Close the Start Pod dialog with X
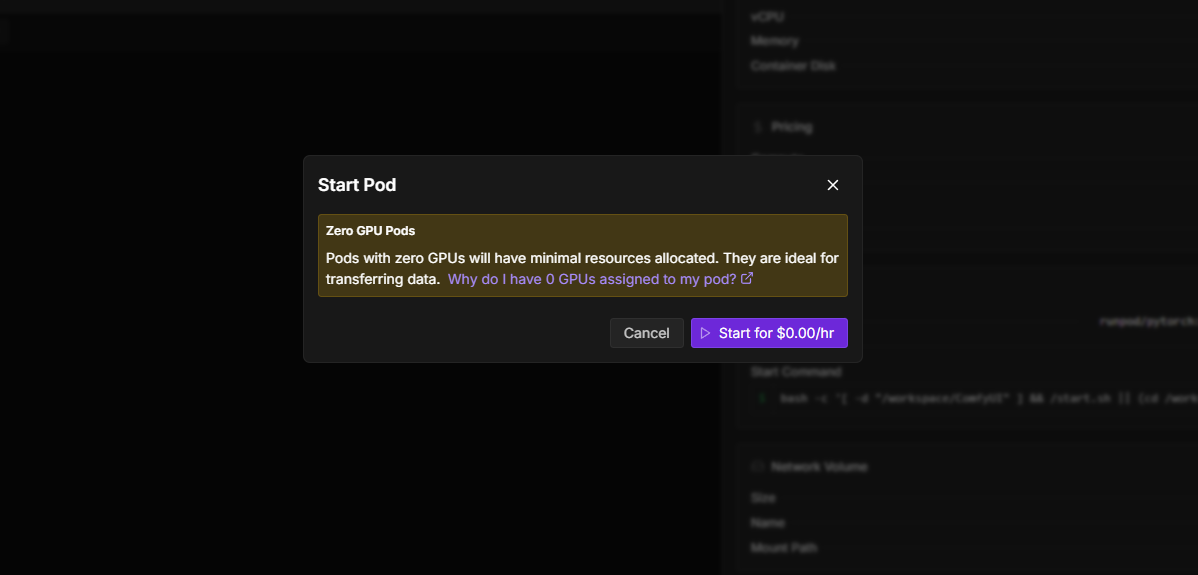 pos(833,185)
